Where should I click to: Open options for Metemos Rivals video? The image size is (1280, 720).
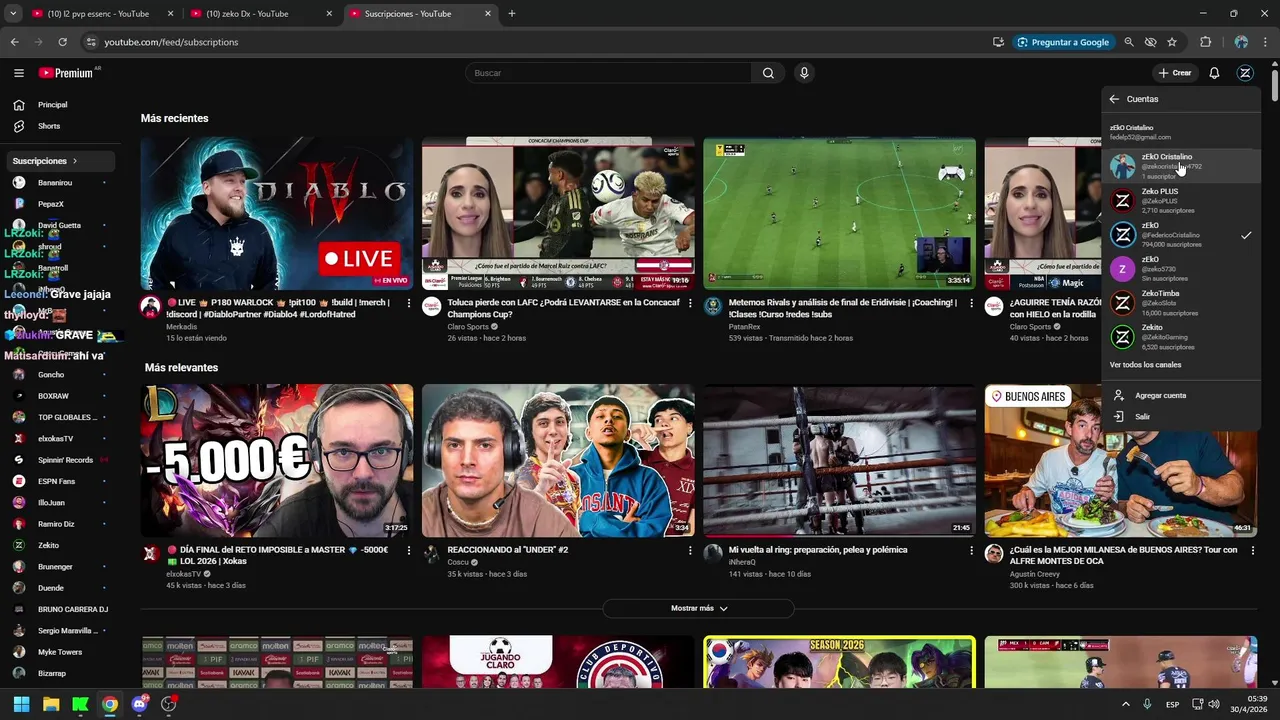tap(971, 303)
